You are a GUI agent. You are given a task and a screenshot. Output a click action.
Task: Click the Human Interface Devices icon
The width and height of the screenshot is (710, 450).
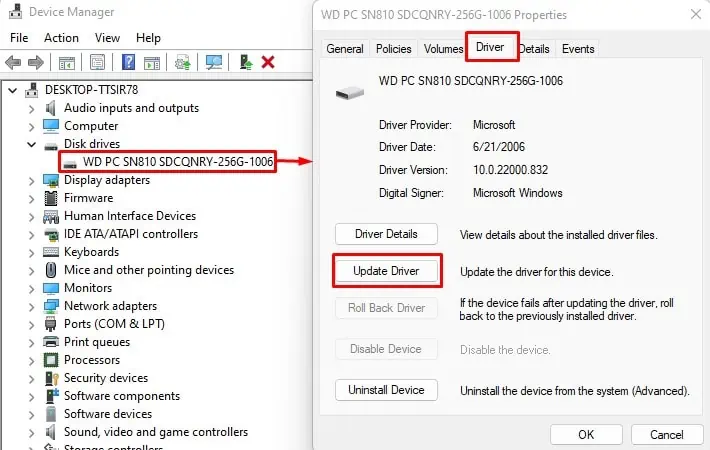click(x=51, y=216)
